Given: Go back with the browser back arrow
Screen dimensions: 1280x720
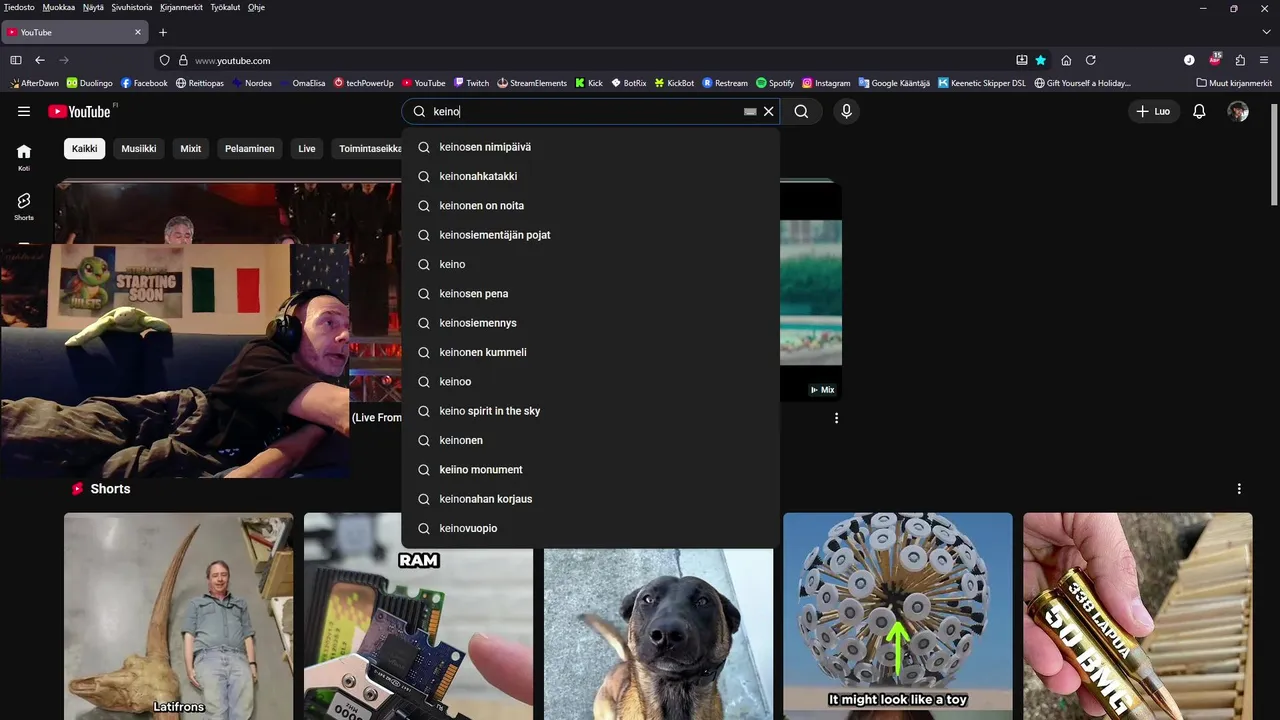Looking at the screenshot, I should pos(40,60).
